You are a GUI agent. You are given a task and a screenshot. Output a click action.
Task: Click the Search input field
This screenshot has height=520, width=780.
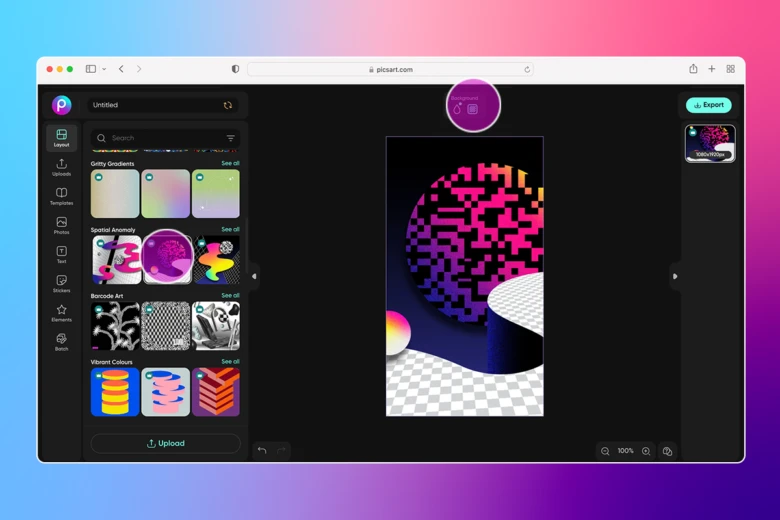click(160, 138)
